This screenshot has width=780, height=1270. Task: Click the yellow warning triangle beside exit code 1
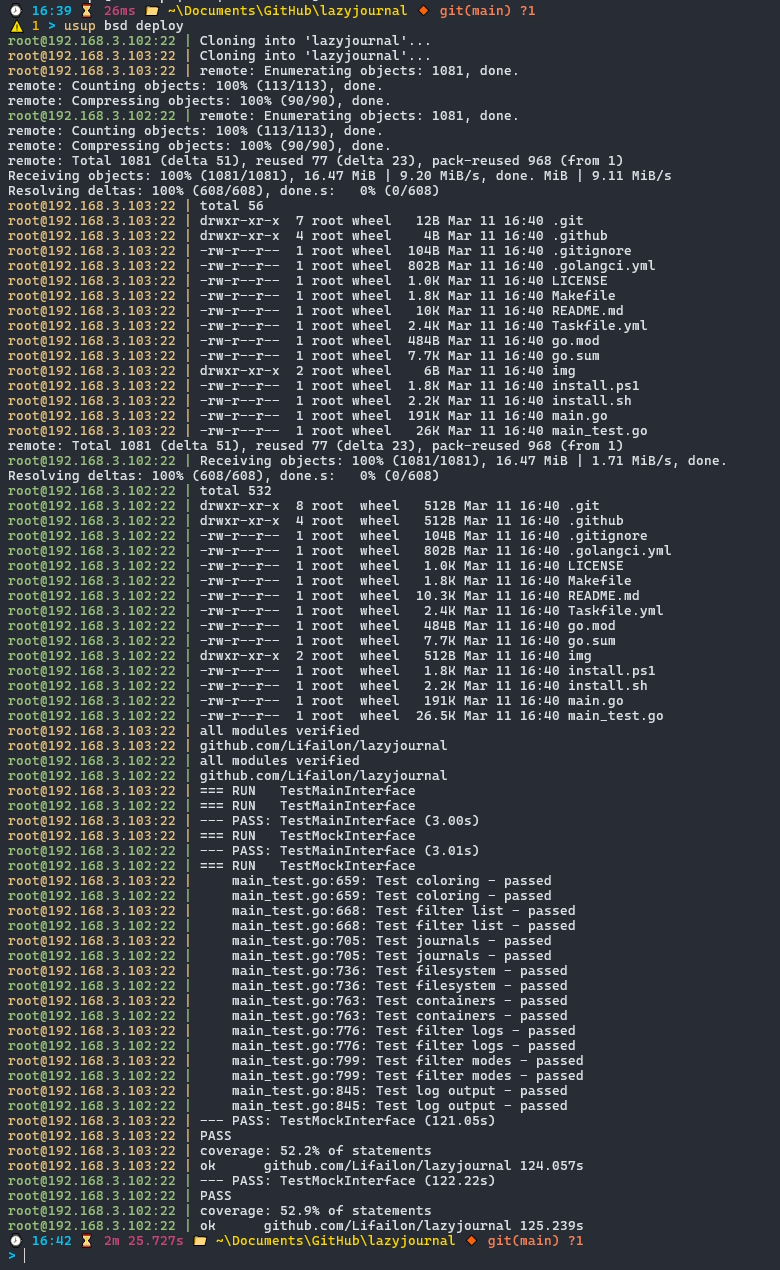point(15,26)
